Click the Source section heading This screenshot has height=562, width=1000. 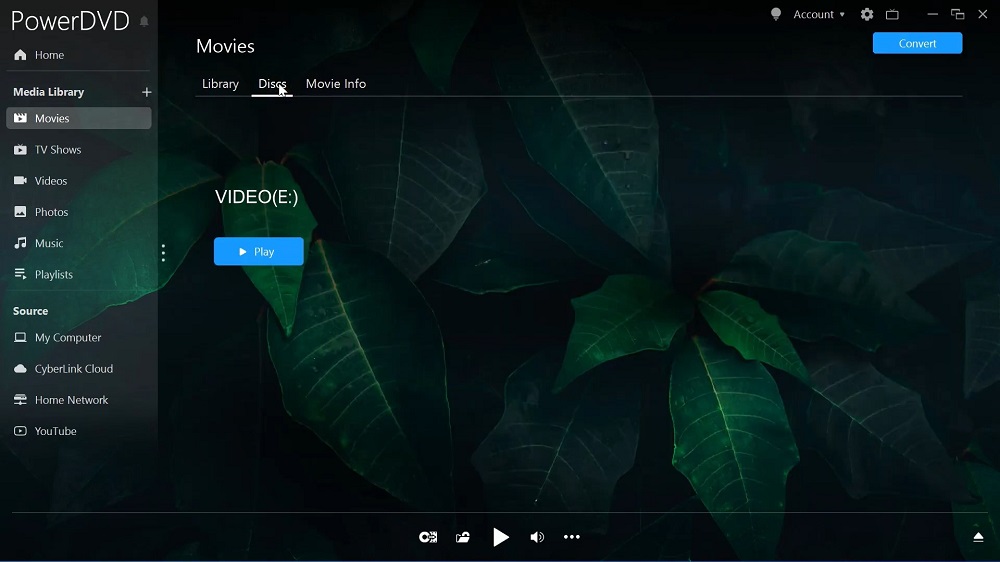30,311
